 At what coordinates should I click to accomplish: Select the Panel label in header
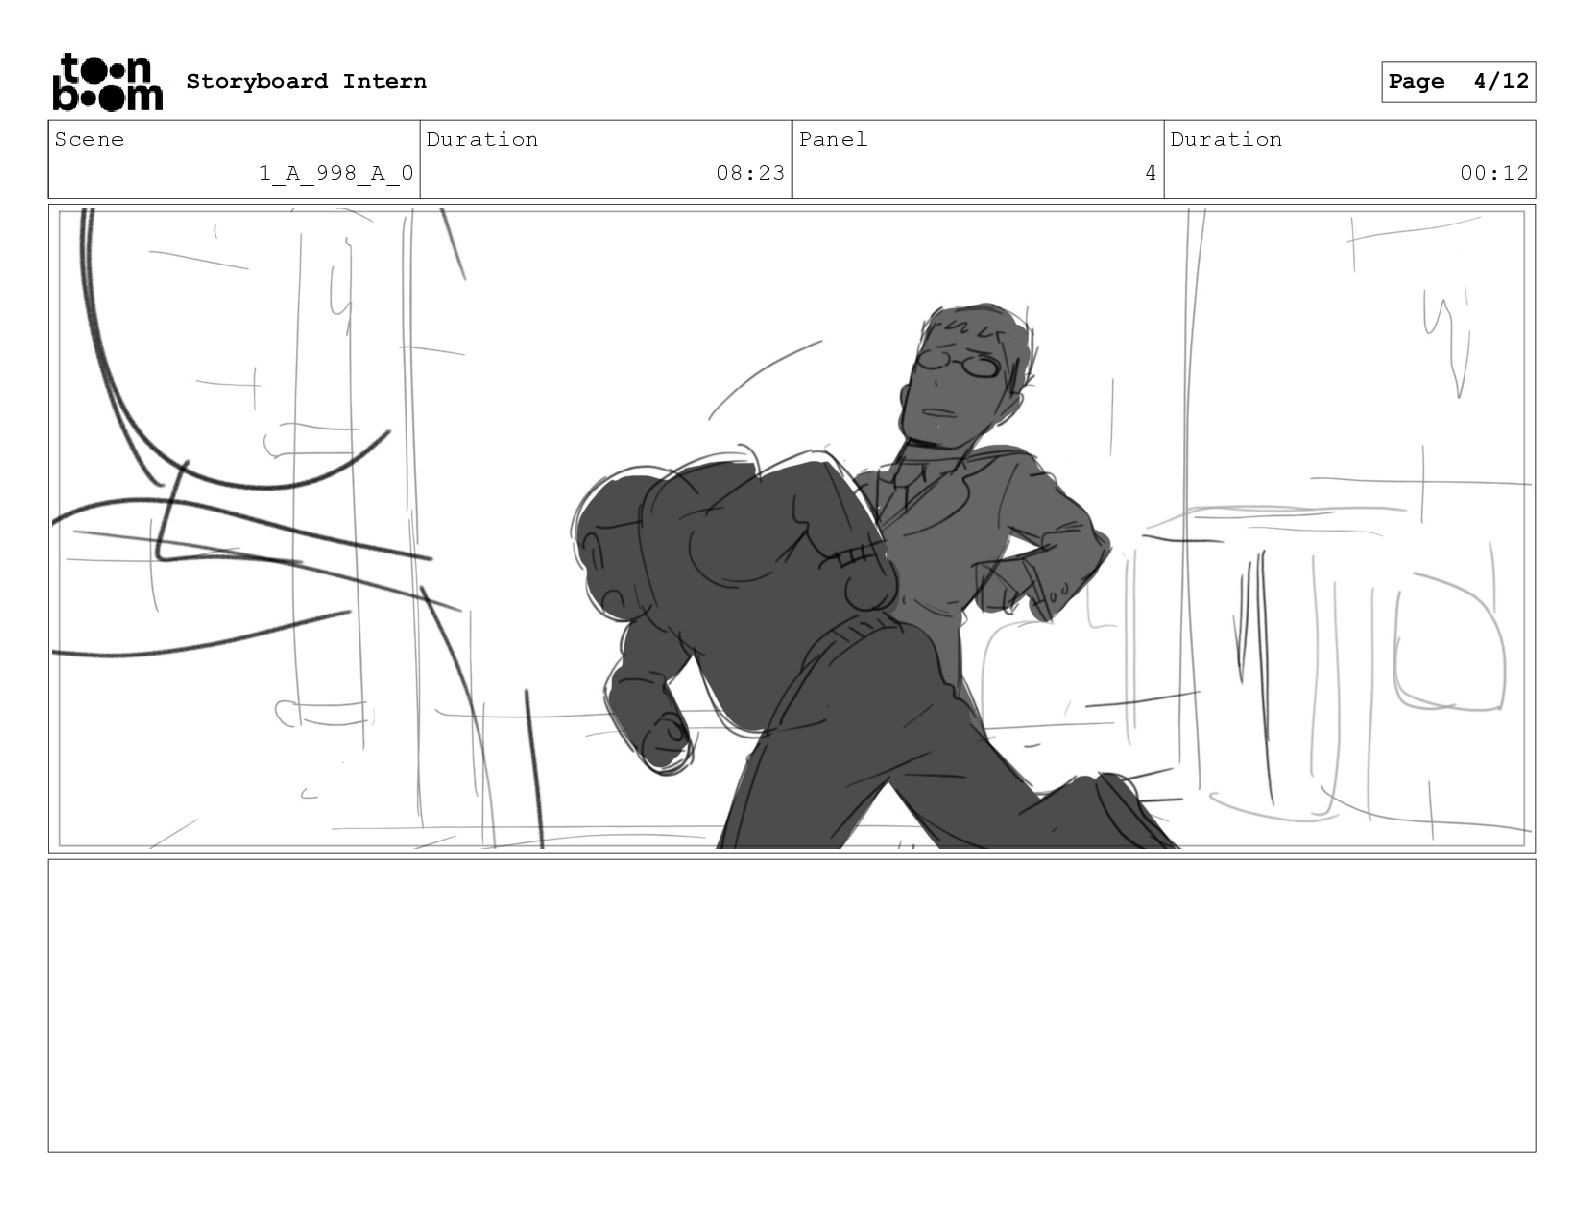point(832,140)
